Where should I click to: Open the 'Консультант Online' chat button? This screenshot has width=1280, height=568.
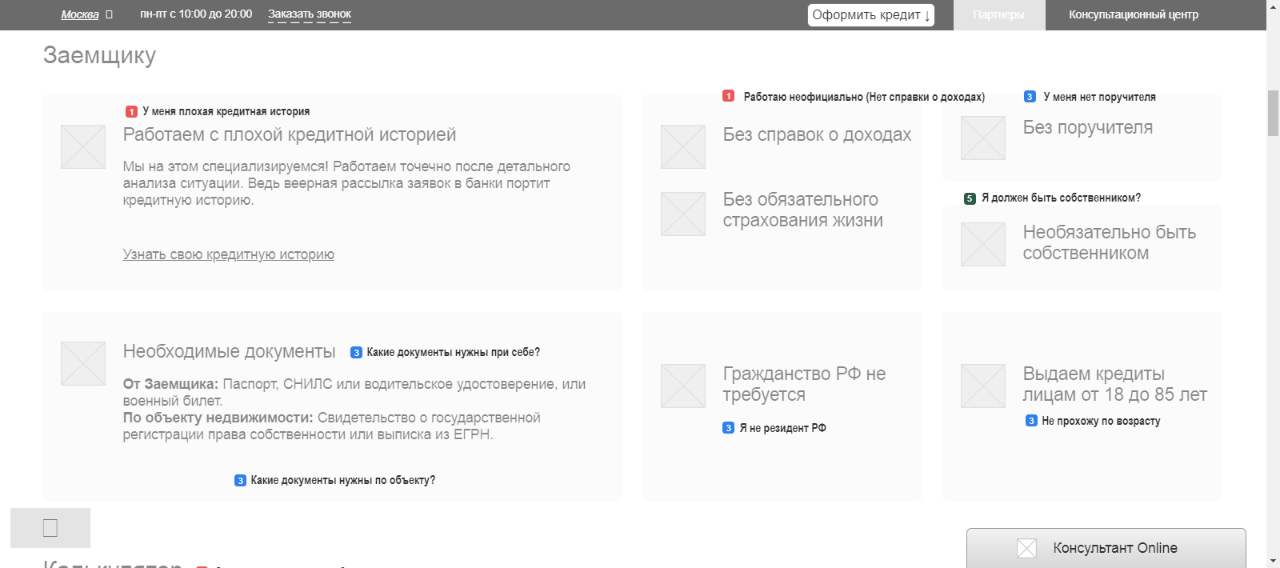coord(1106,548)
